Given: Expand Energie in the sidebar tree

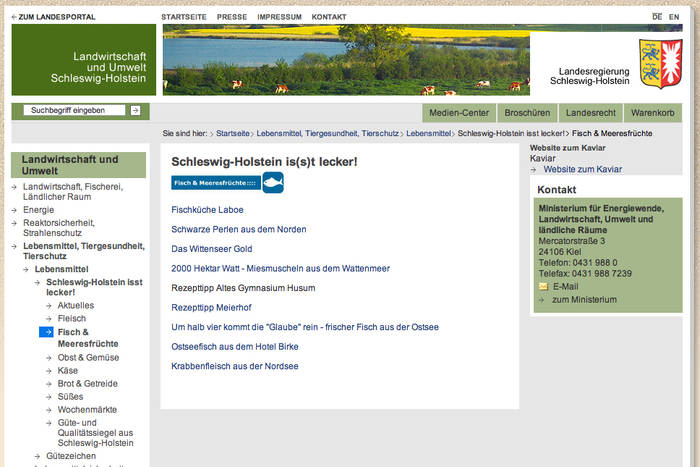Looking at the screenshot, I should click(x=39, y=210).
